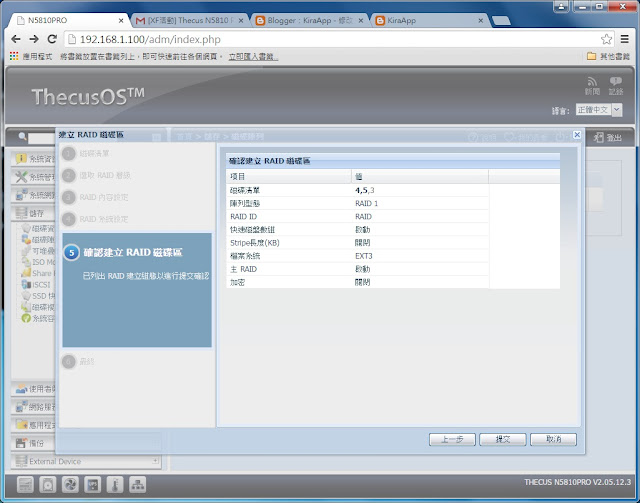Click the 值 column header

pyautogui.click(x=420, y=176)
